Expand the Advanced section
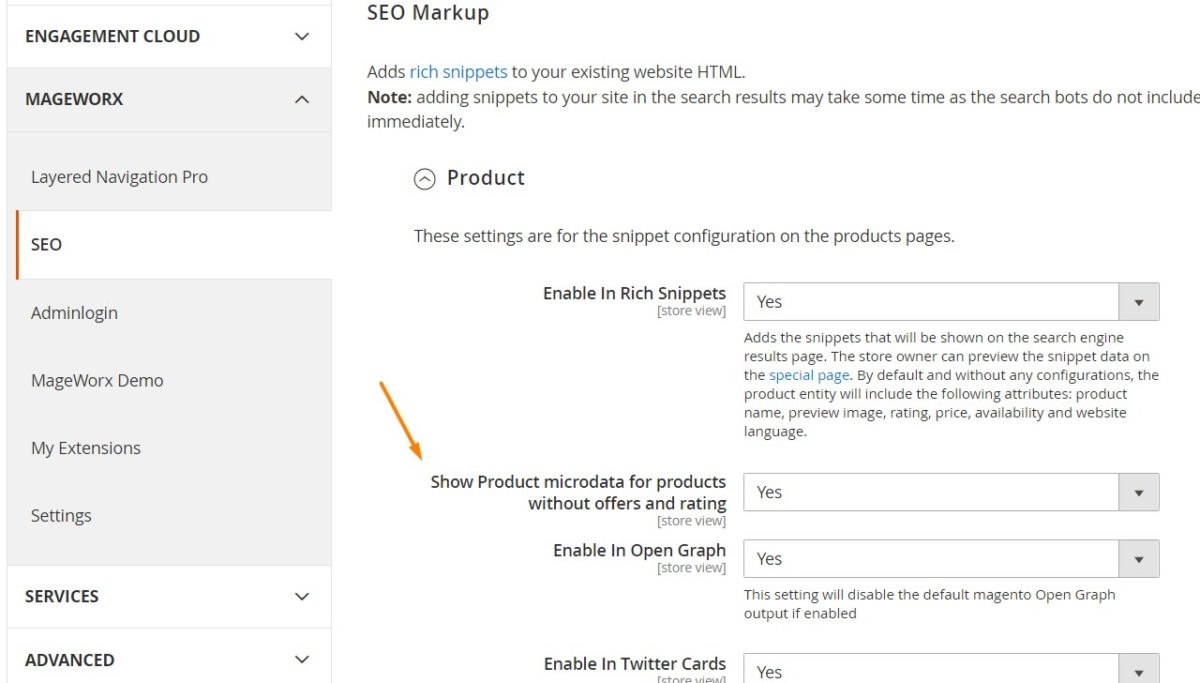This screenshot has height=683, width=1200. pyautogui.click(x=168, y=659)
